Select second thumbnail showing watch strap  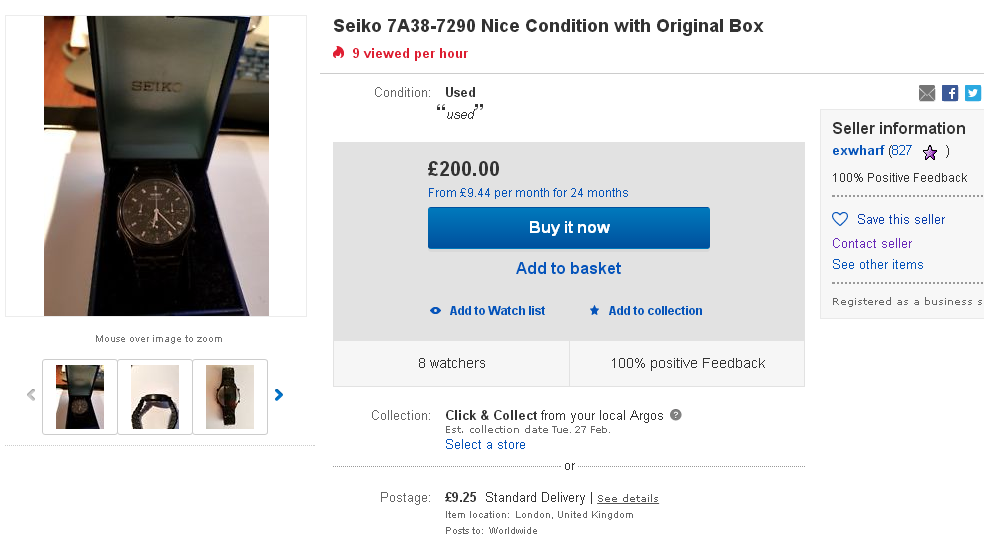155,397
